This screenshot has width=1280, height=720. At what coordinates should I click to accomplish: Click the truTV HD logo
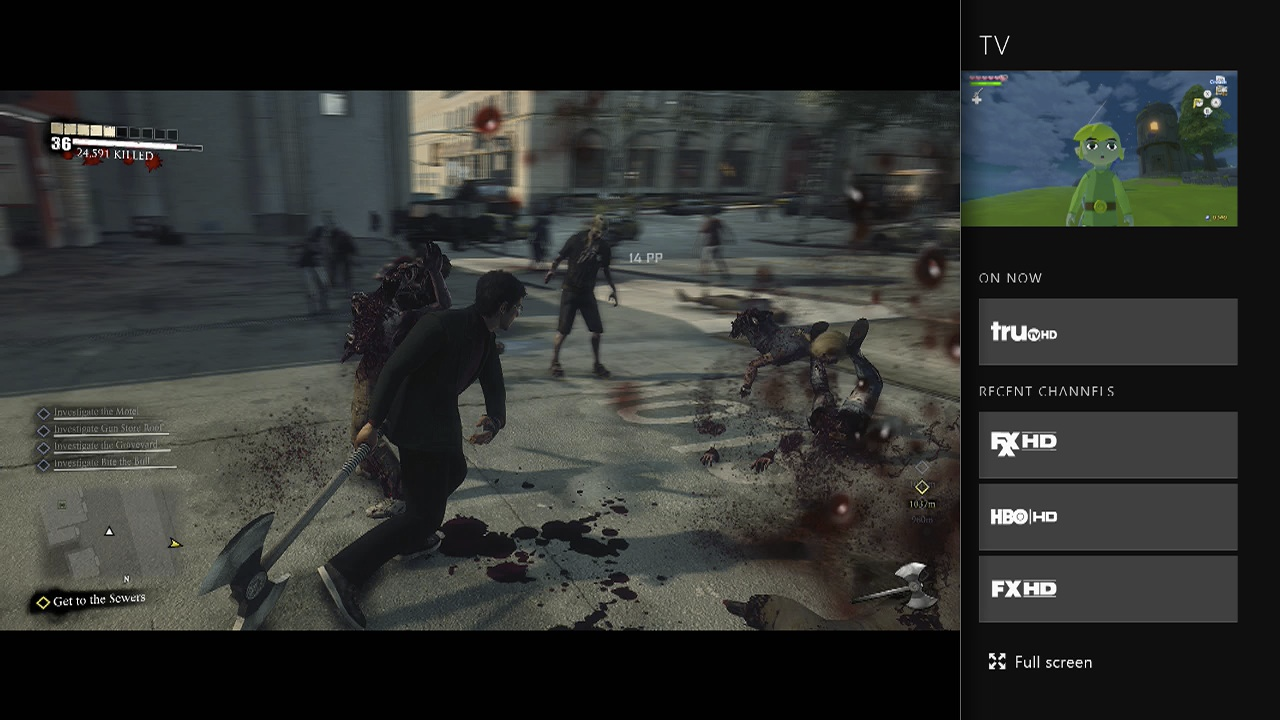tap(1023, 332)
